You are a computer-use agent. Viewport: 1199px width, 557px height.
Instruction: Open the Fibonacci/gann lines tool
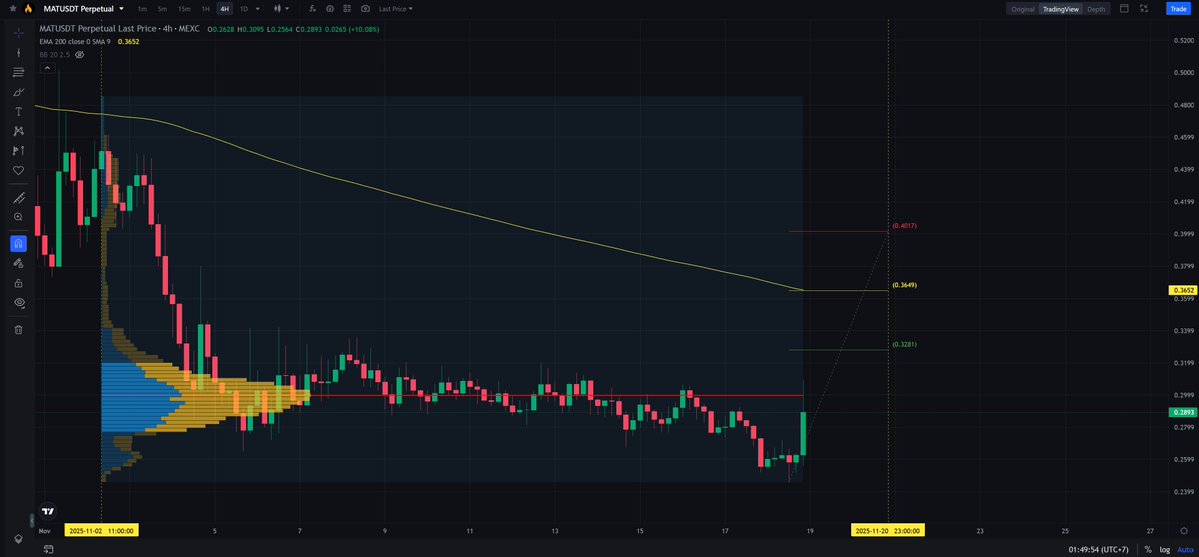click(19, 72)
